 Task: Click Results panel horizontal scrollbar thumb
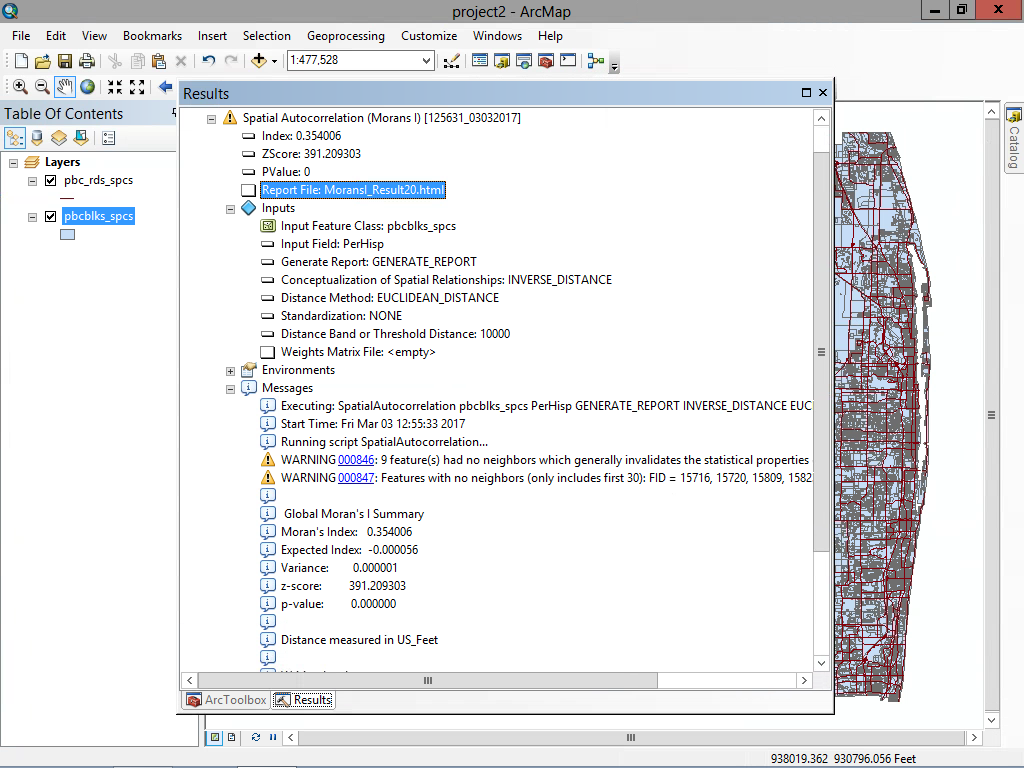(x=427, y=680)
